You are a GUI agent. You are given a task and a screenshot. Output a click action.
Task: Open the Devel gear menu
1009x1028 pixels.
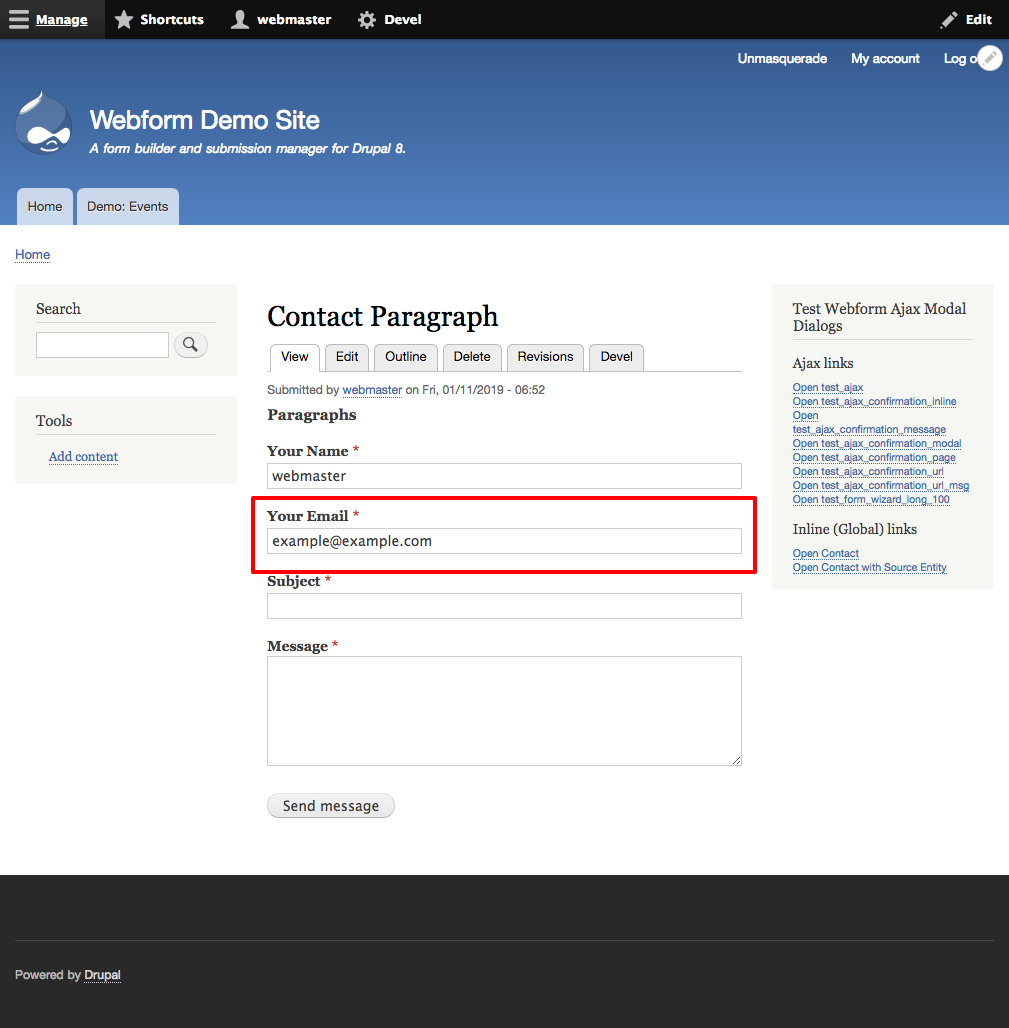point(367,19)
